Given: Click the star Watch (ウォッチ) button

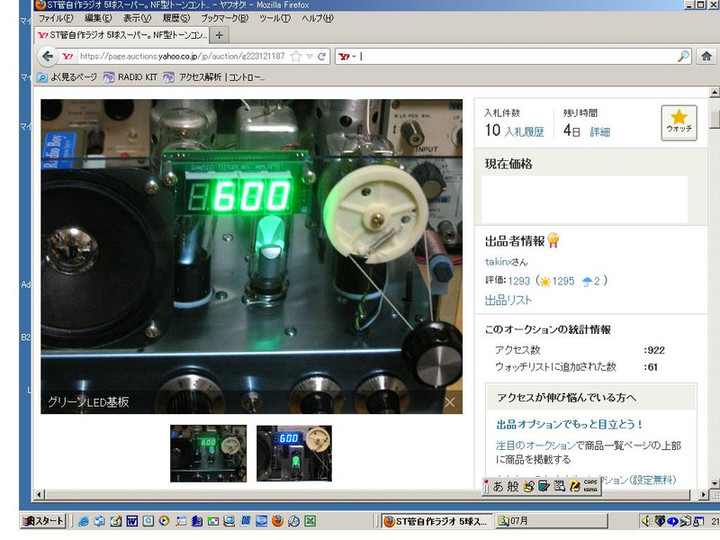Looking at the screenshot, I should [679, 122].
